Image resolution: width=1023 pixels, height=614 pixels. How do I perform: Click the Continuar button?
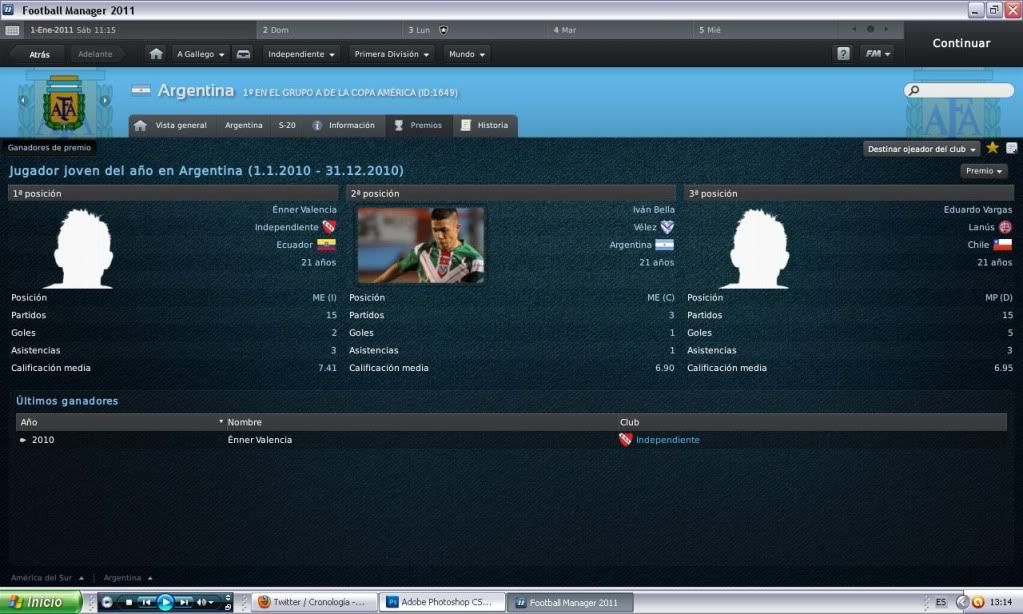point(960,43)
